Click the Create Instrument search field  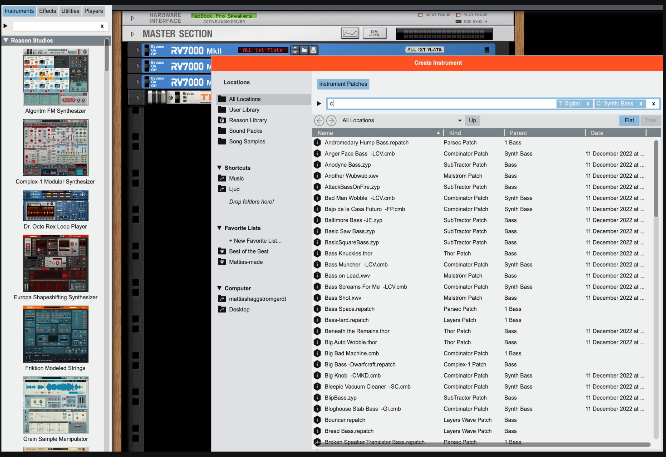tap(442, 103)
